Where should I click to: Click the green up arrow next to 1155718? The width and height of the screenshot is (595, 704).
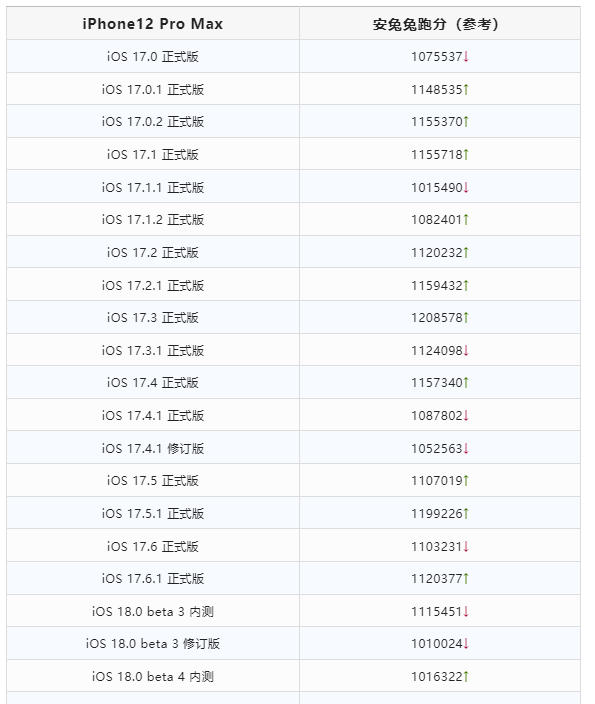[466, 154]
